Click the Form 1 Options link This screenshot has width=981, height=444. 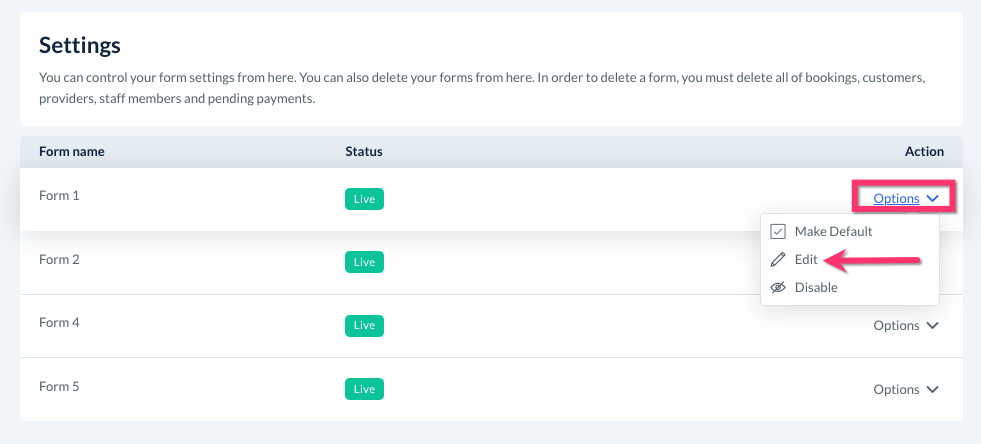(896, 199)
